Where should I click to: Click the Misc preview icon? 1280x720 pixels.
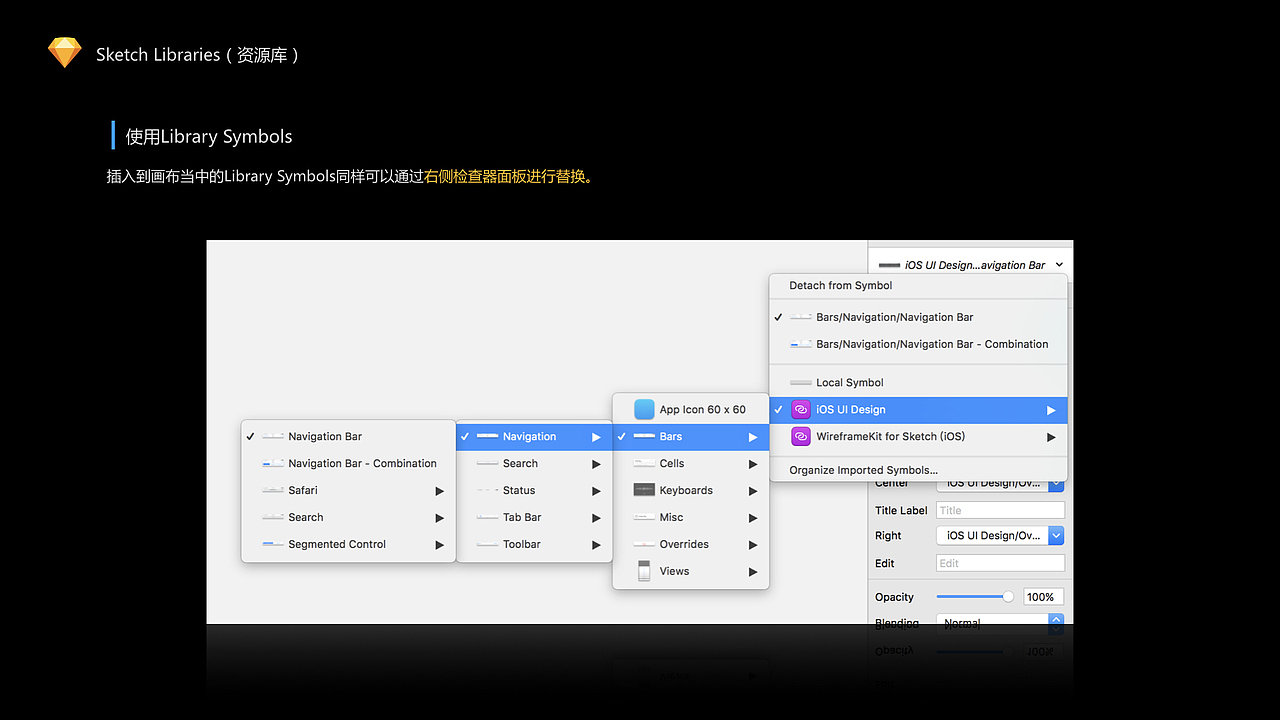644,517
